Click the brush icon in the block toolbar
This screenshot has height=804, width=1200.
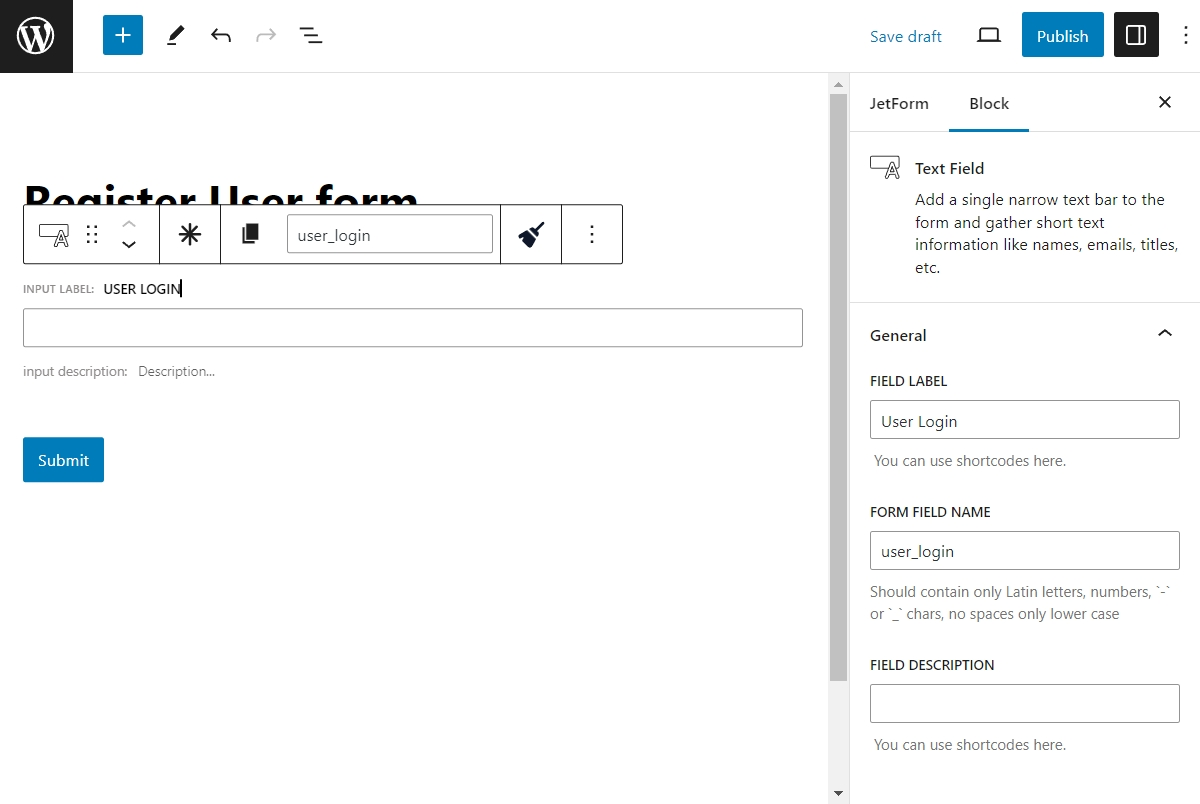[530, 233]
